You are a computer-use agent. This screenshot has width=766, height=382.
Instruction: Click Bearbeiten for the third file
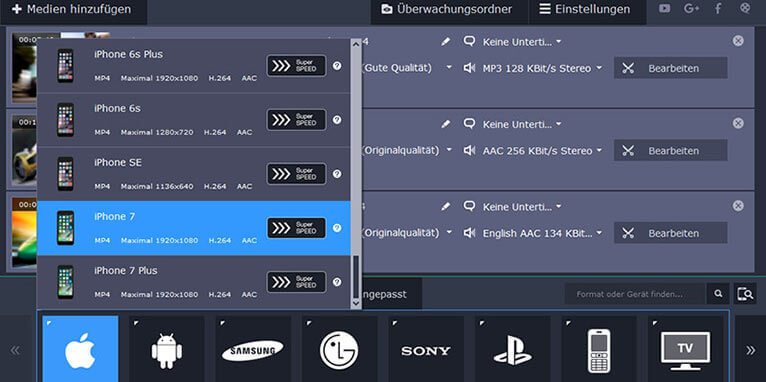coord(671,233)
